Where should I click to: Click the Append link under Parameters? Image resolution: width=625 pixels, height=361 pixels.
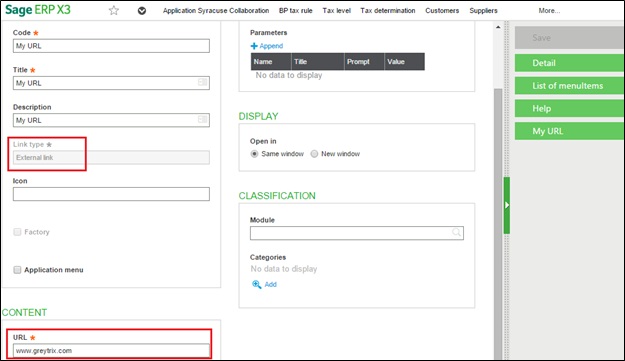tap(271, 46)
